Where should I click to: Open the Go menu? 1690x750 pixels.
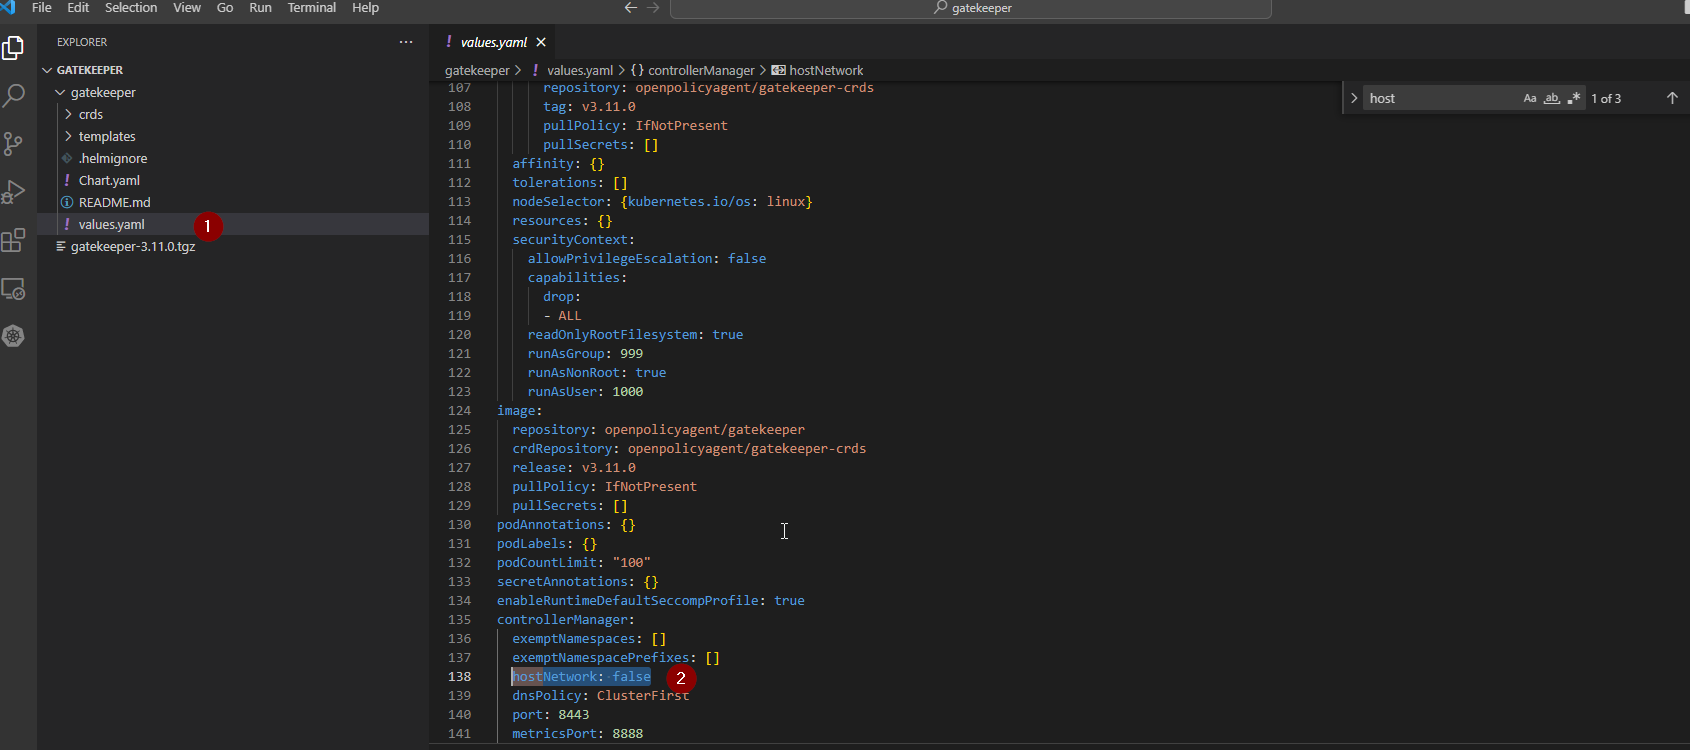[225, 8]
